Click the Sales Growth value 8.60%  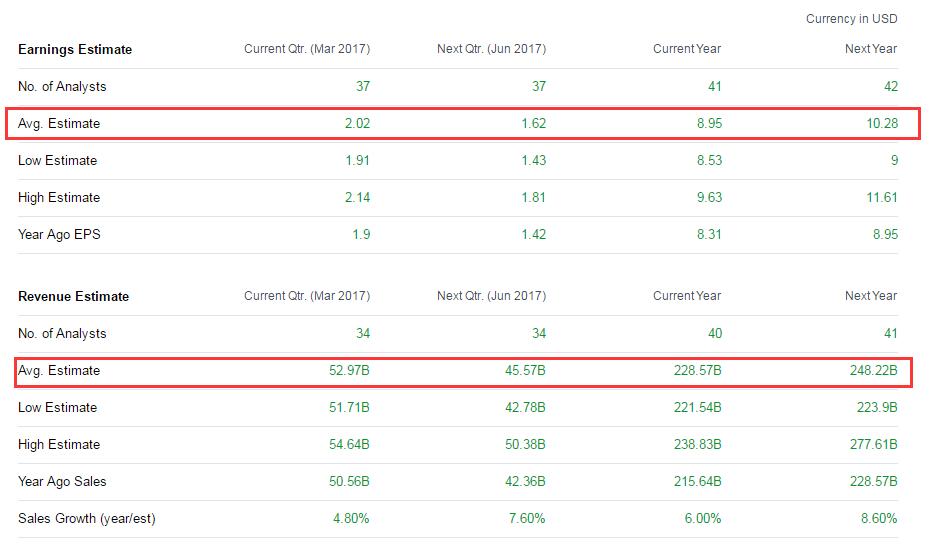coord(876,518)
